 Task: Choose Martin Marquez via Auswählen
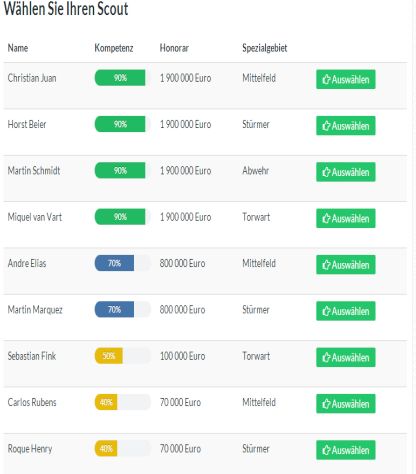tap(346, 311)
